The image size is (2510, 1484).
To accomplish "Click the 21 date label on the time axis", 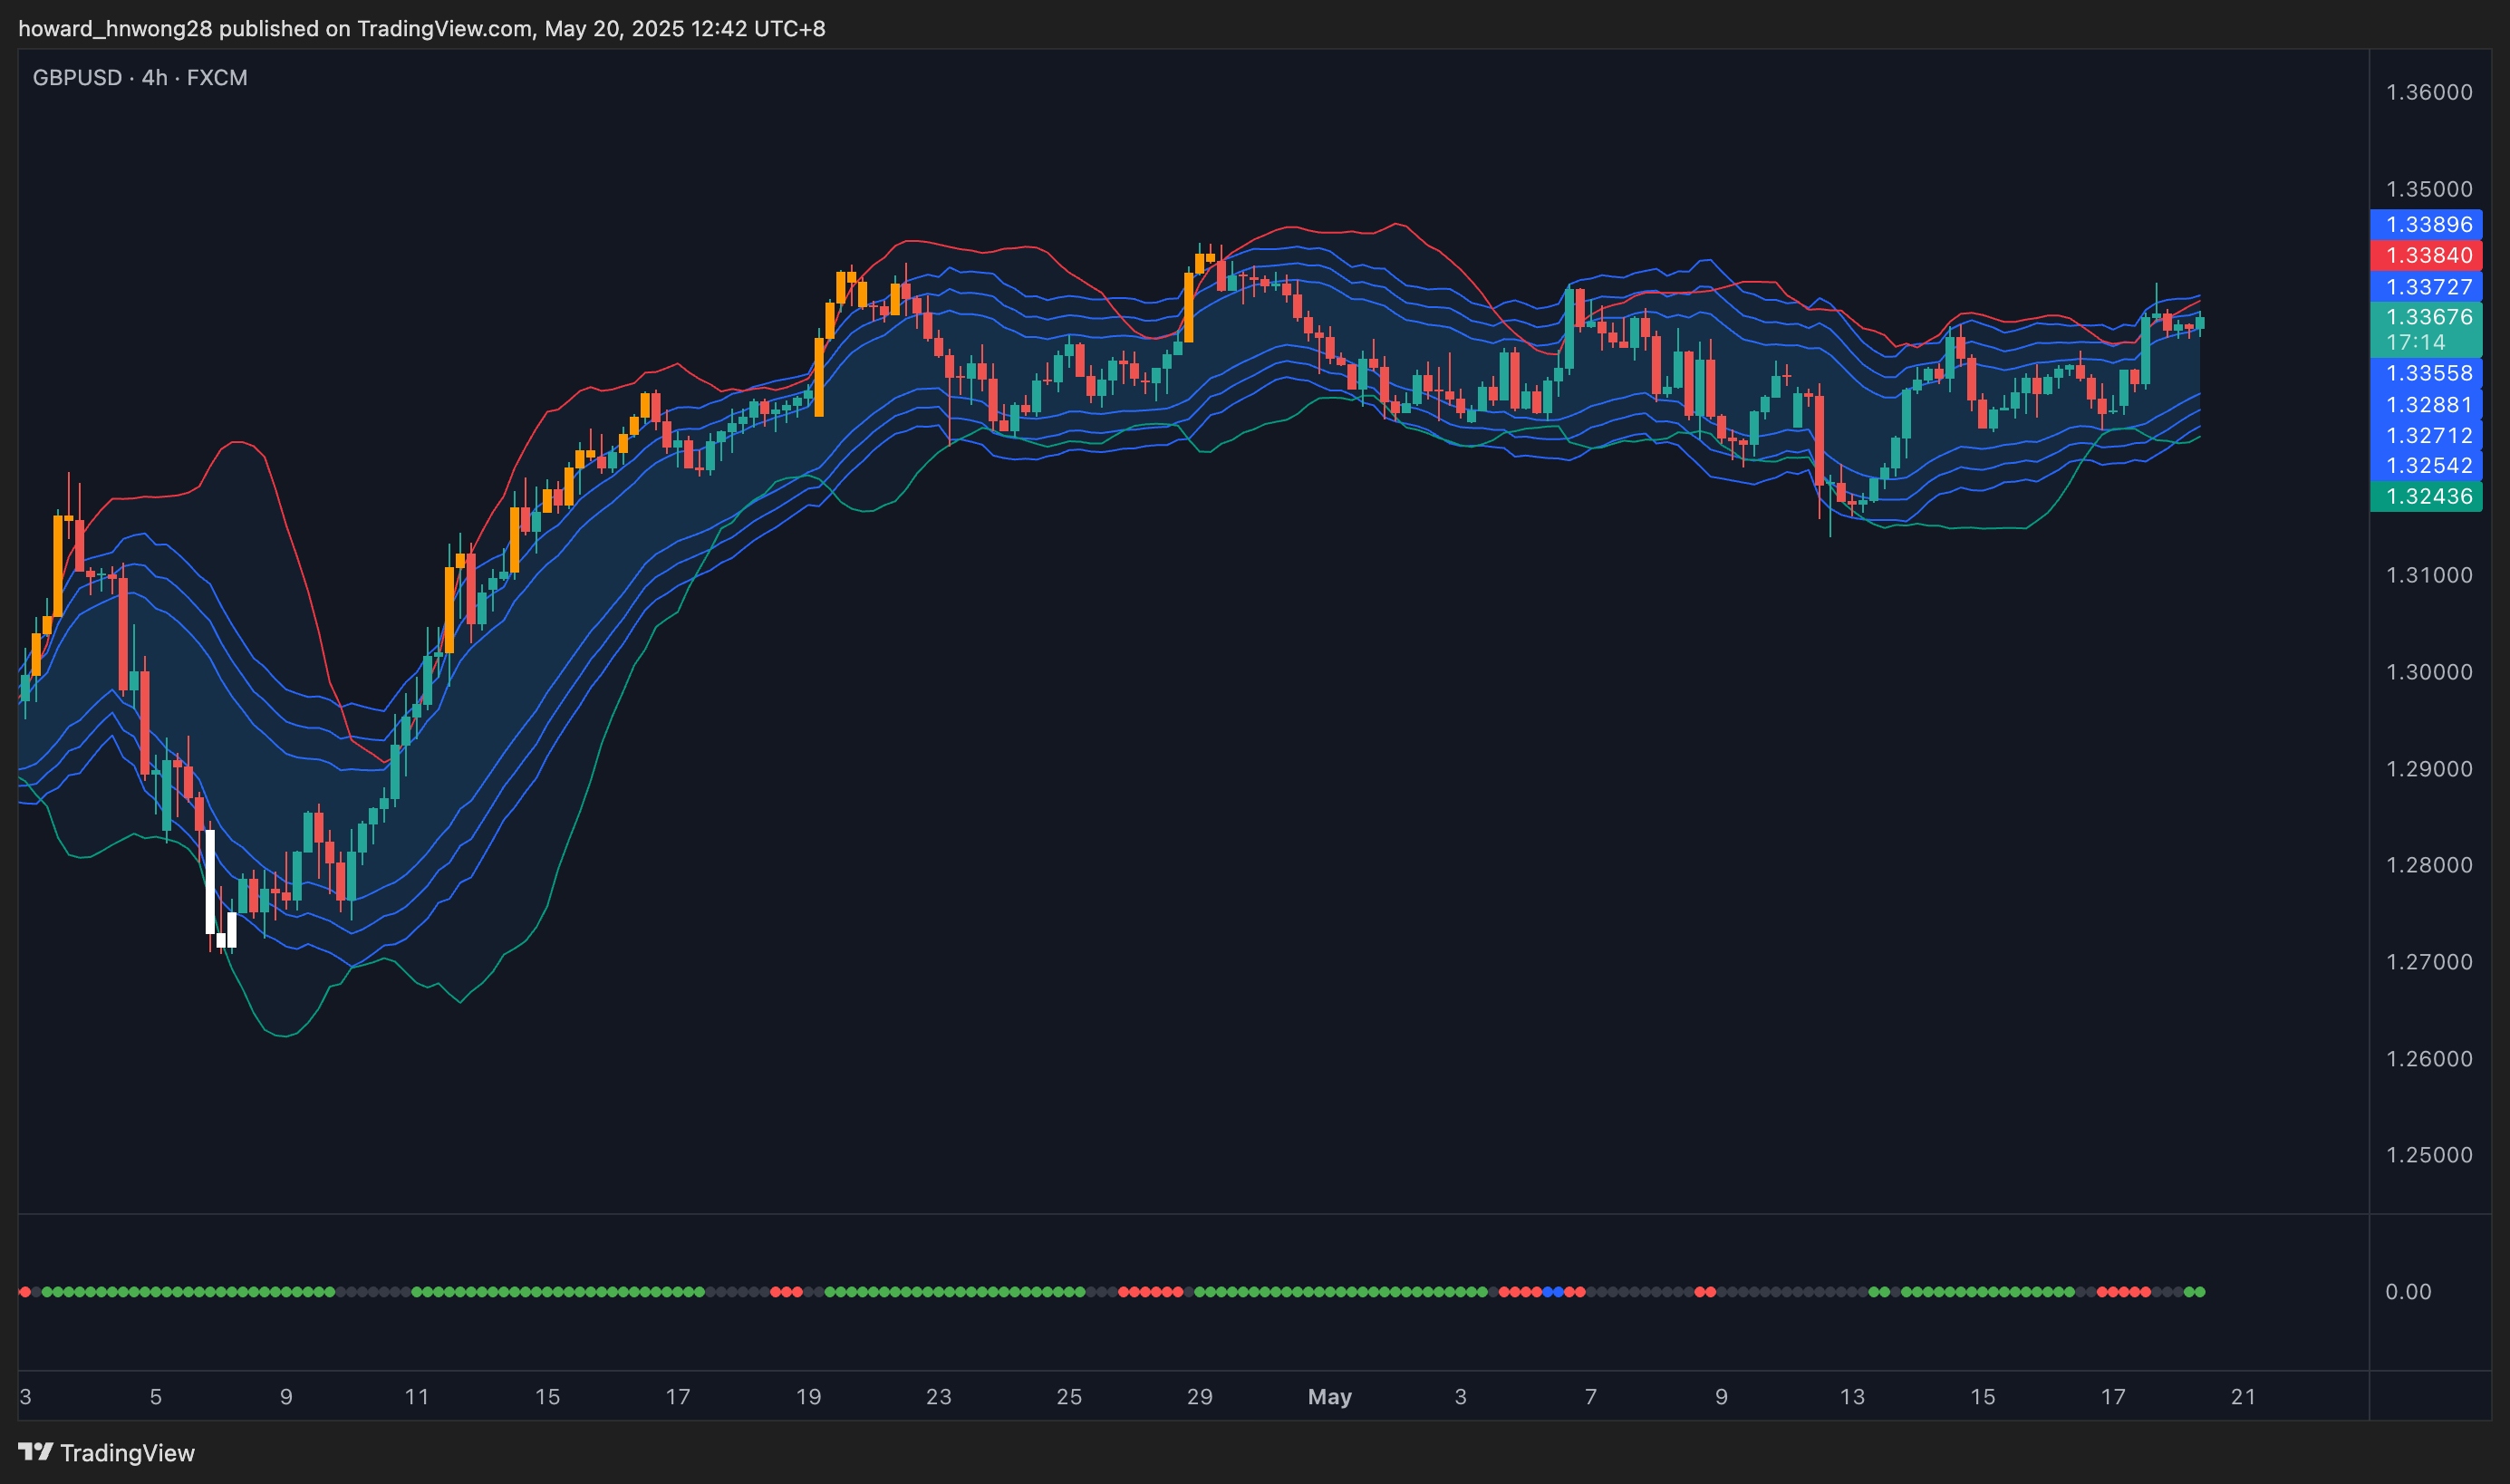I will tap(2243, 1397).
